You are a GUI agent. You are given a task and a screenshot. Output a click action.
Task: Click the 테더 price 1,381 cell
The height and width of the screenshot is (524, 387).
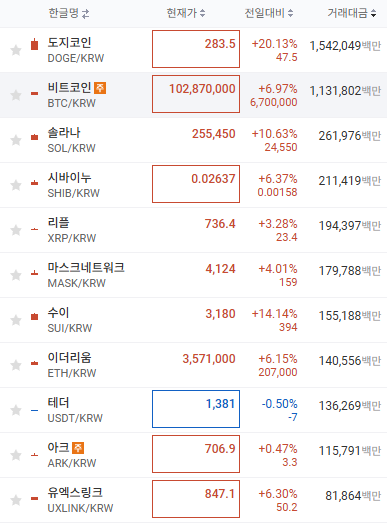[196, 409]
